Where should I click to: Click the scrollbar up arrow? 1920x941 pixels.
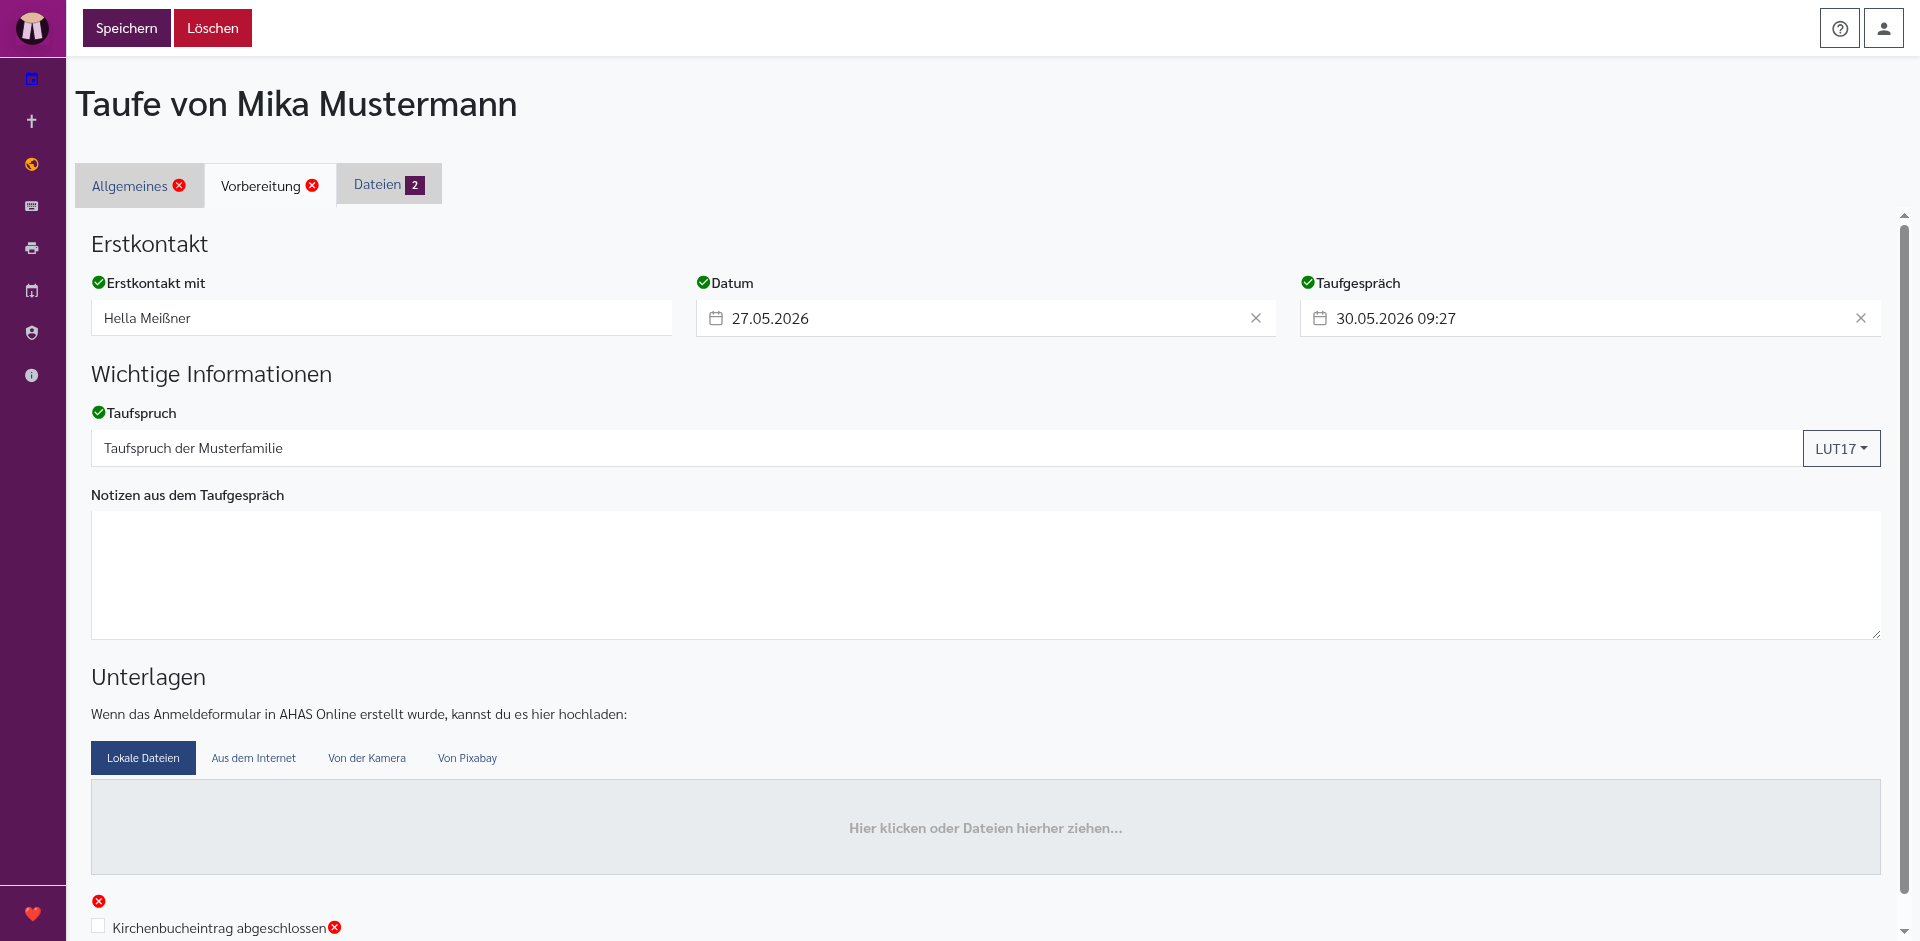pos(1904,215)
